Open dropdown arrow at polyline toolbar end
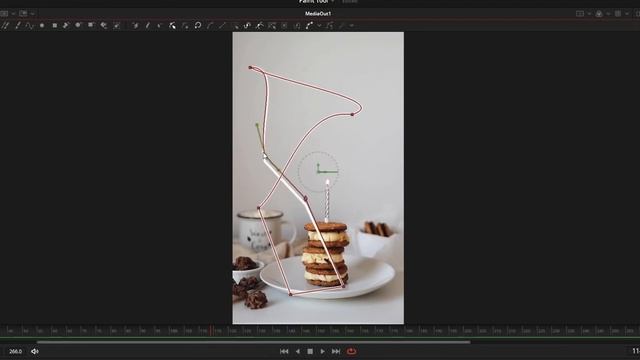The image size is (640, 360). click(351, 25)
